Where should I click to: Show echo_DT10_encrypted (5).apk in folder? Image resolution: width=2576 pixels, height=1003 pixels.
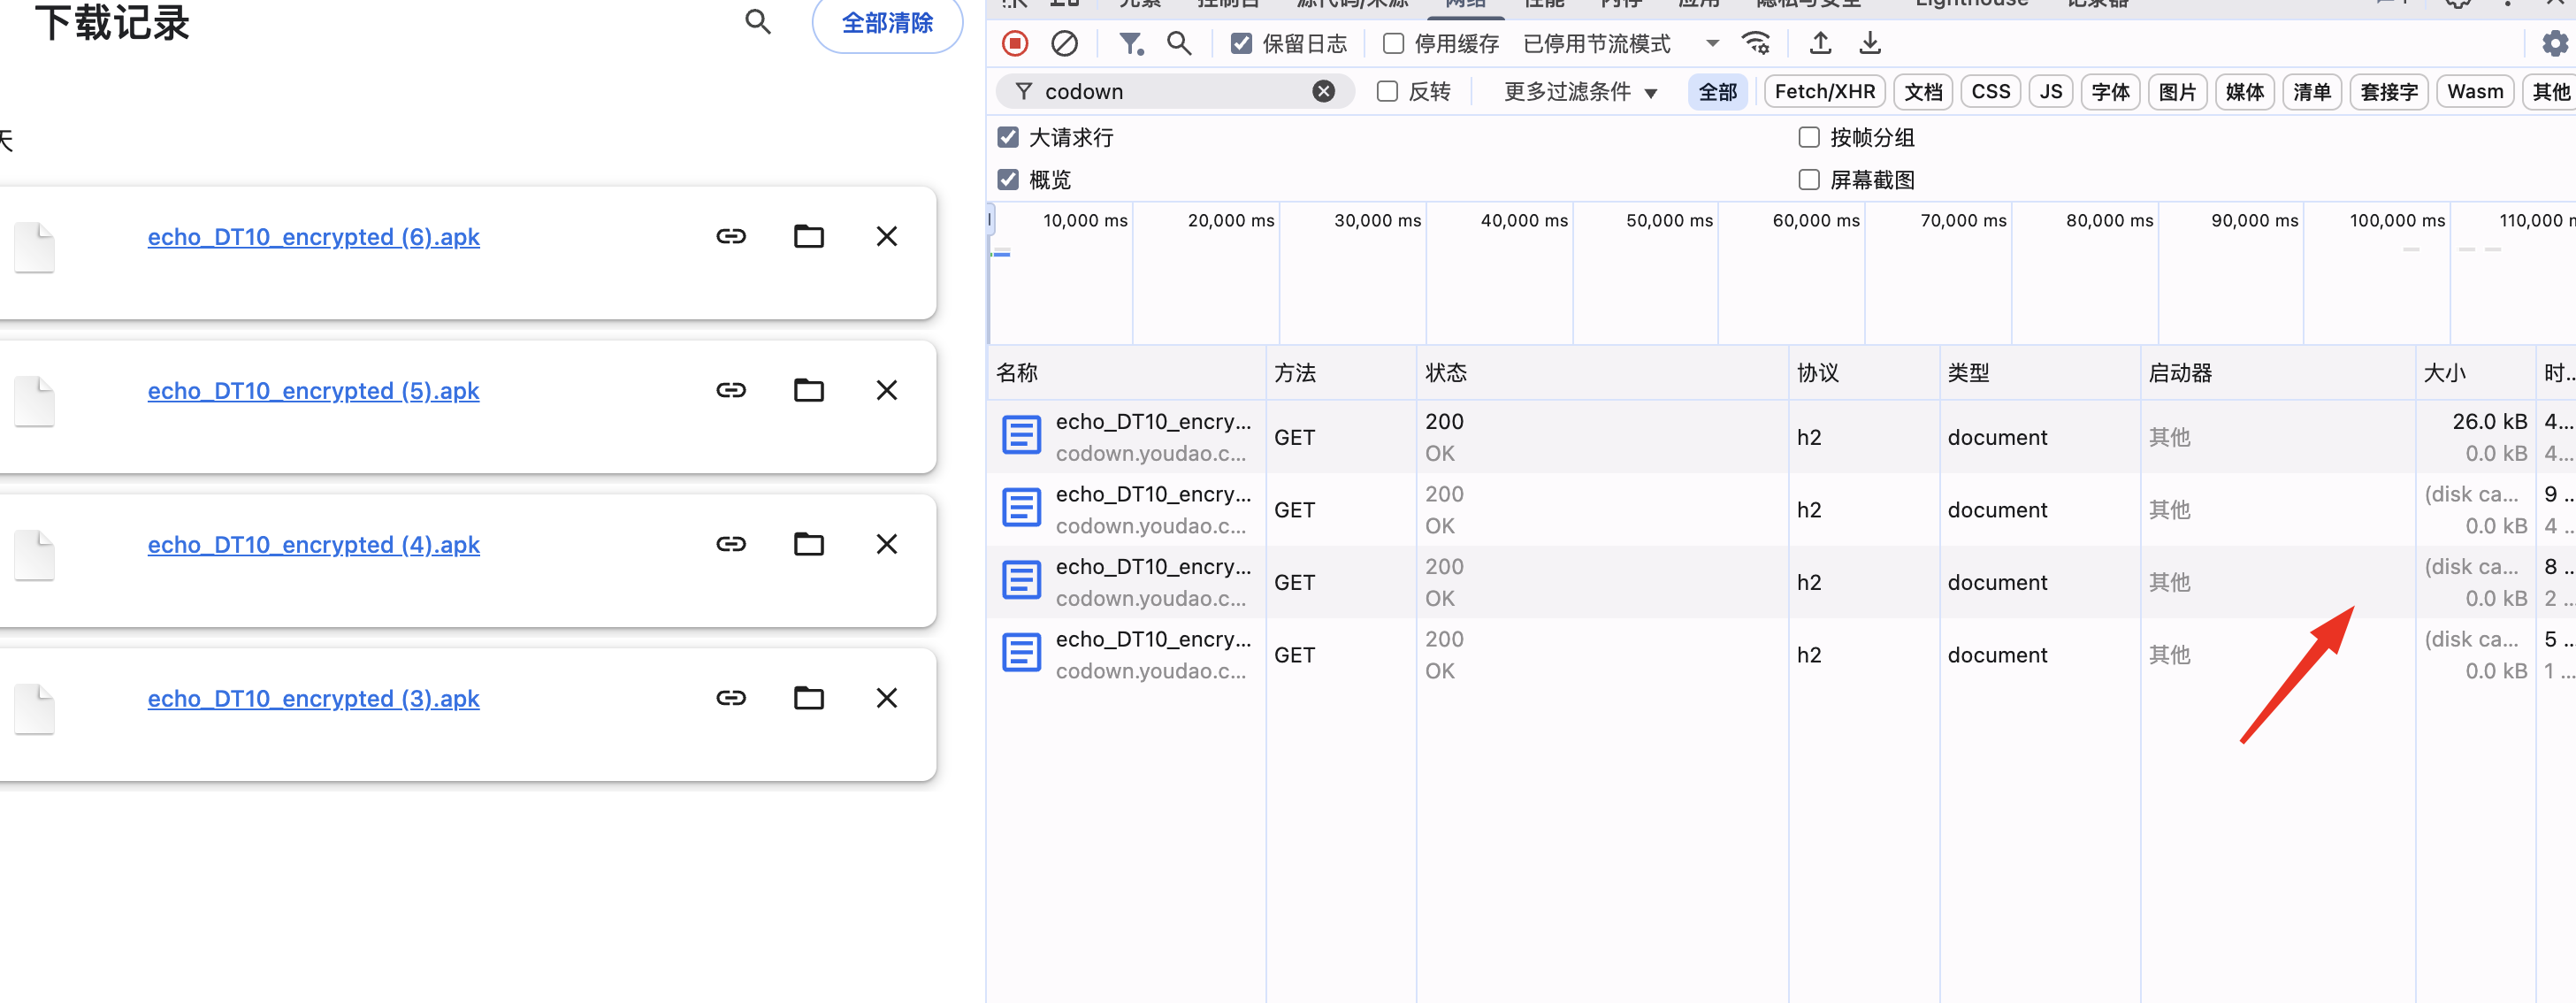[809, 390]
